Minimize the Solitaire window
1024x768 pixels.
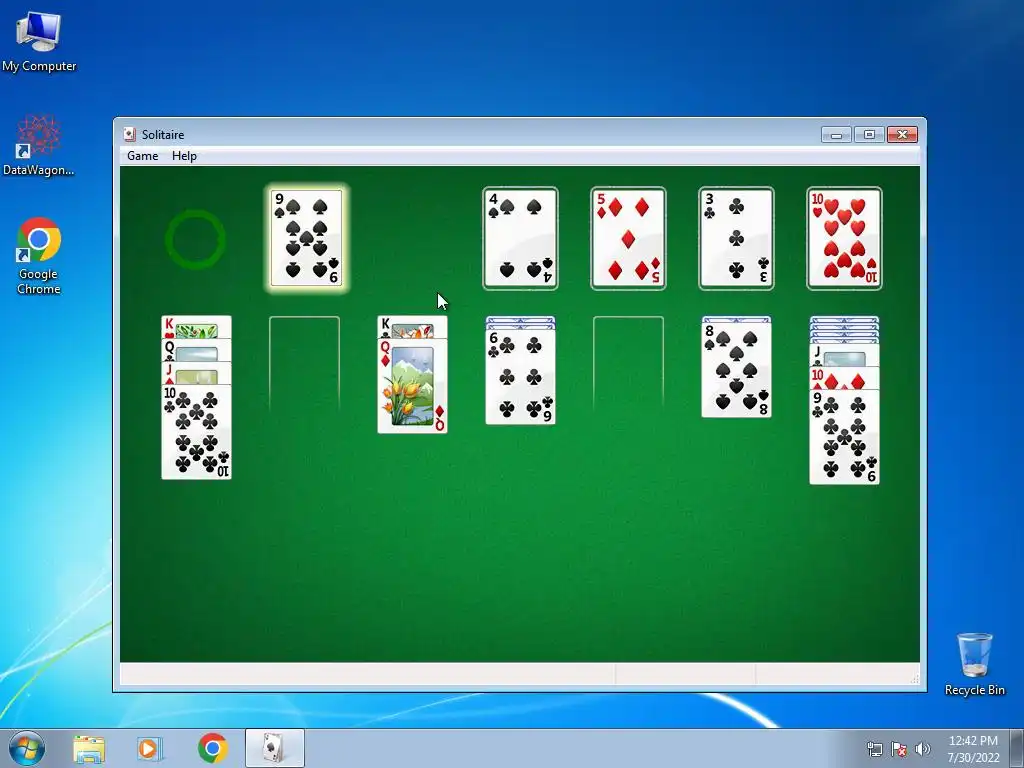(836, 135)
